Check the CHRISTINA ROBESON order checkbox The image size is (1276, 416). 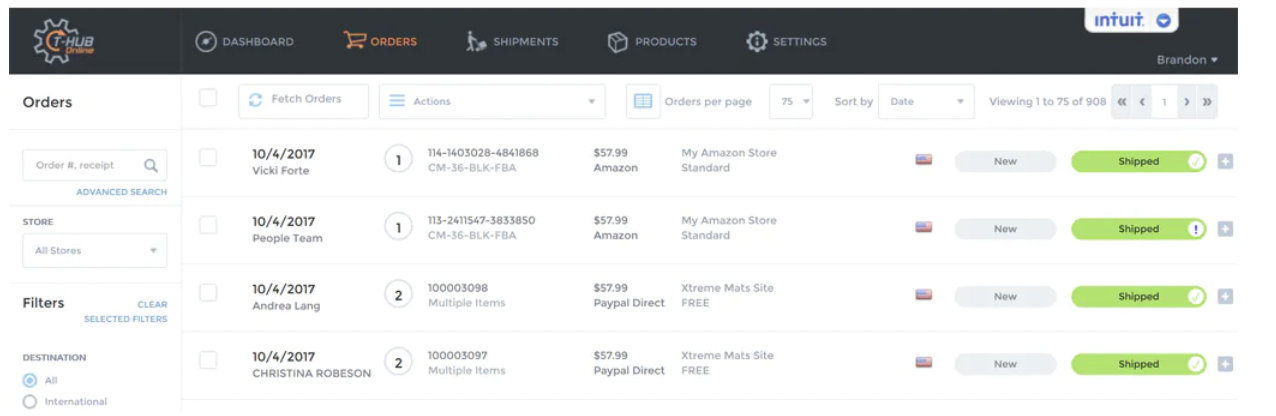[208, 360]
